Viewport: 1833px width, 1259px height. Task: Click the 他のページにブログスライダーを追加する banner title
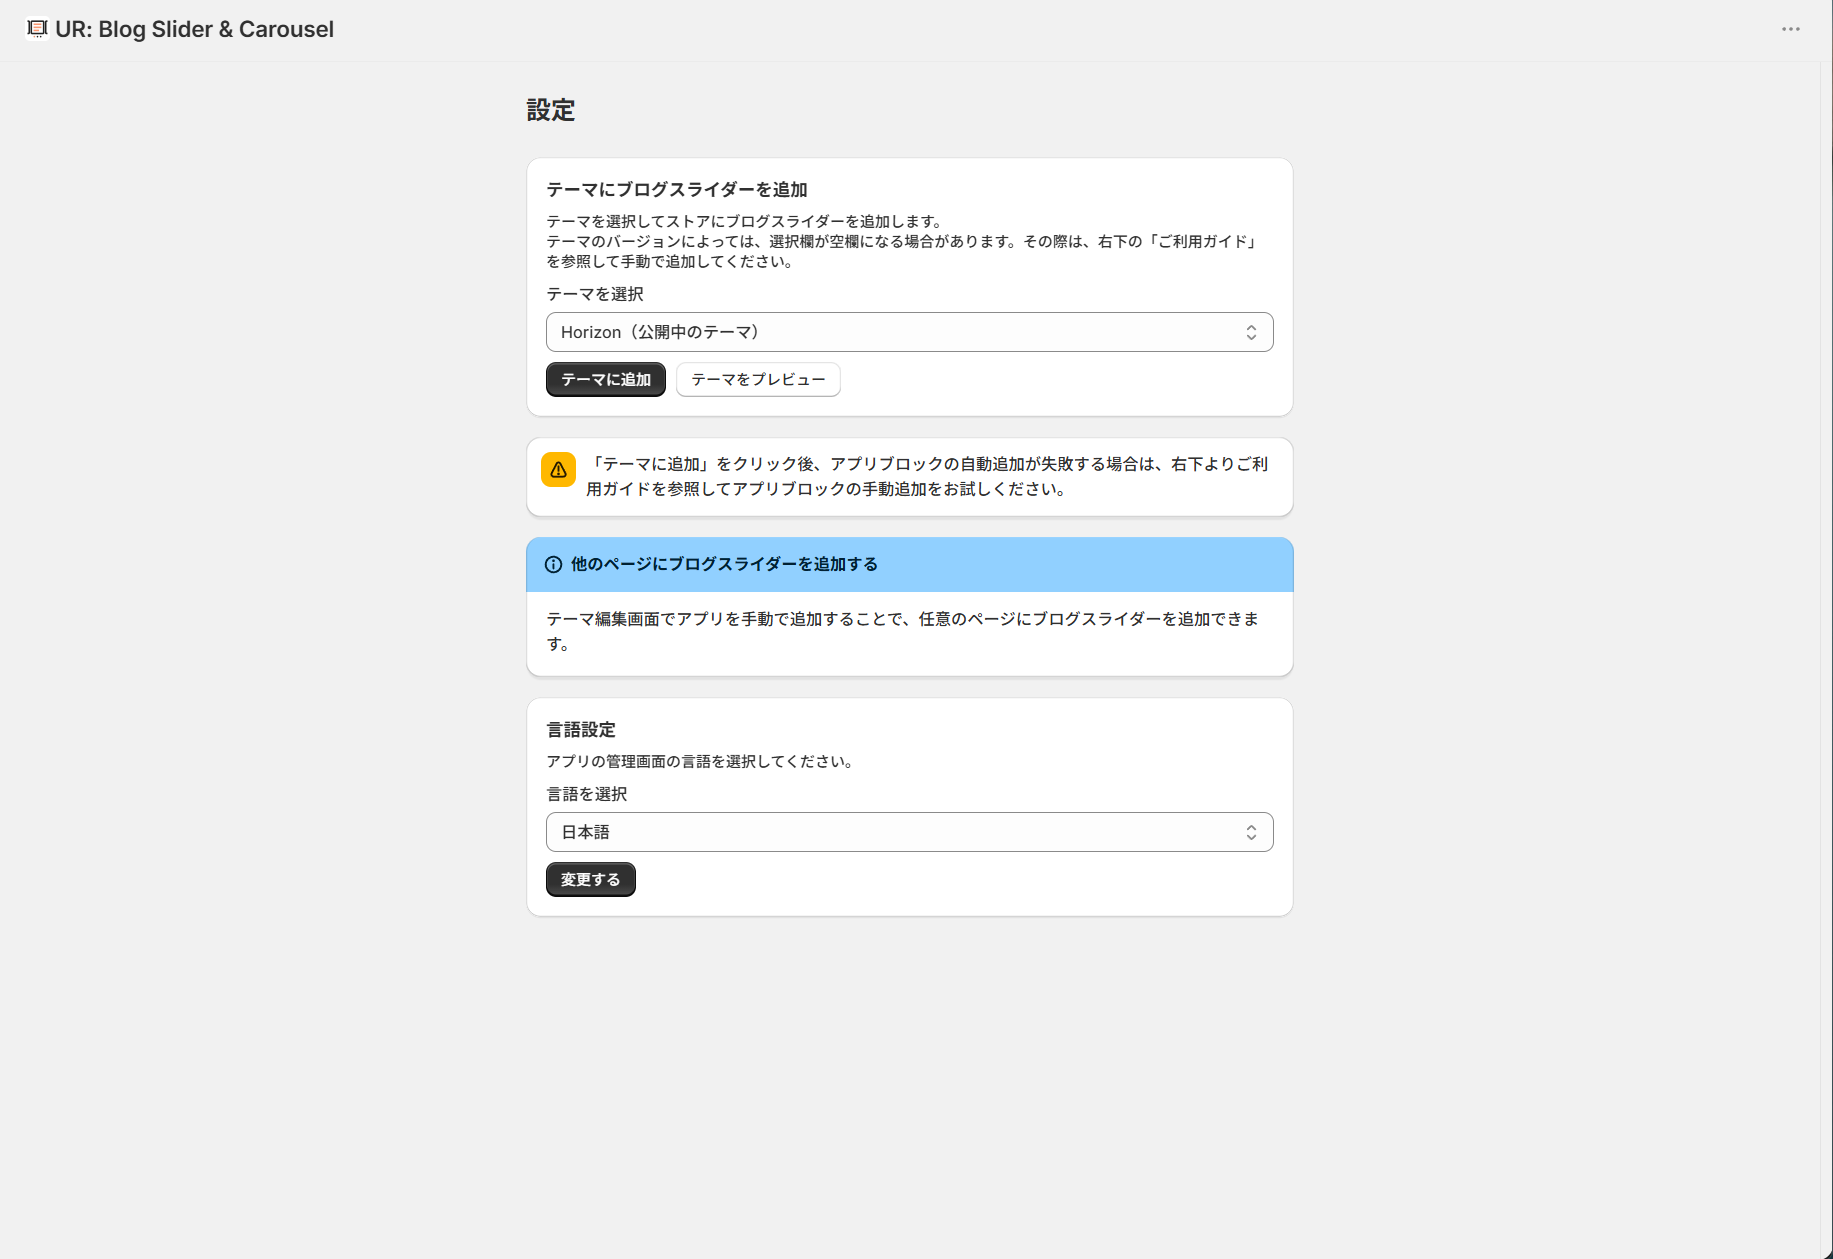[724, 565]
